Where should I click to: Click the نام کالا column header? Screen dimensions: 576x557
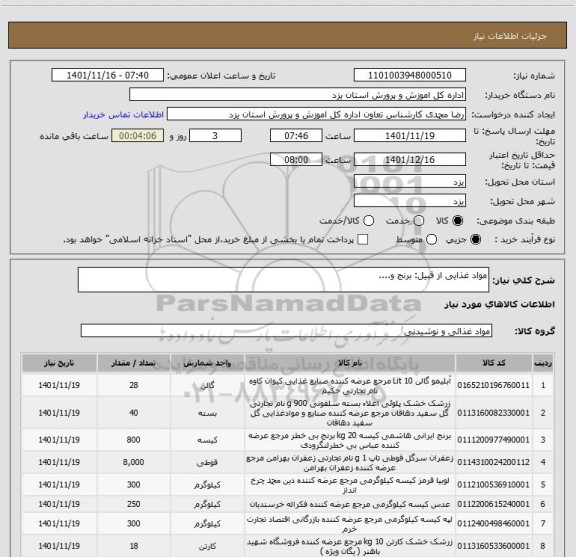(x=350, y=363)
